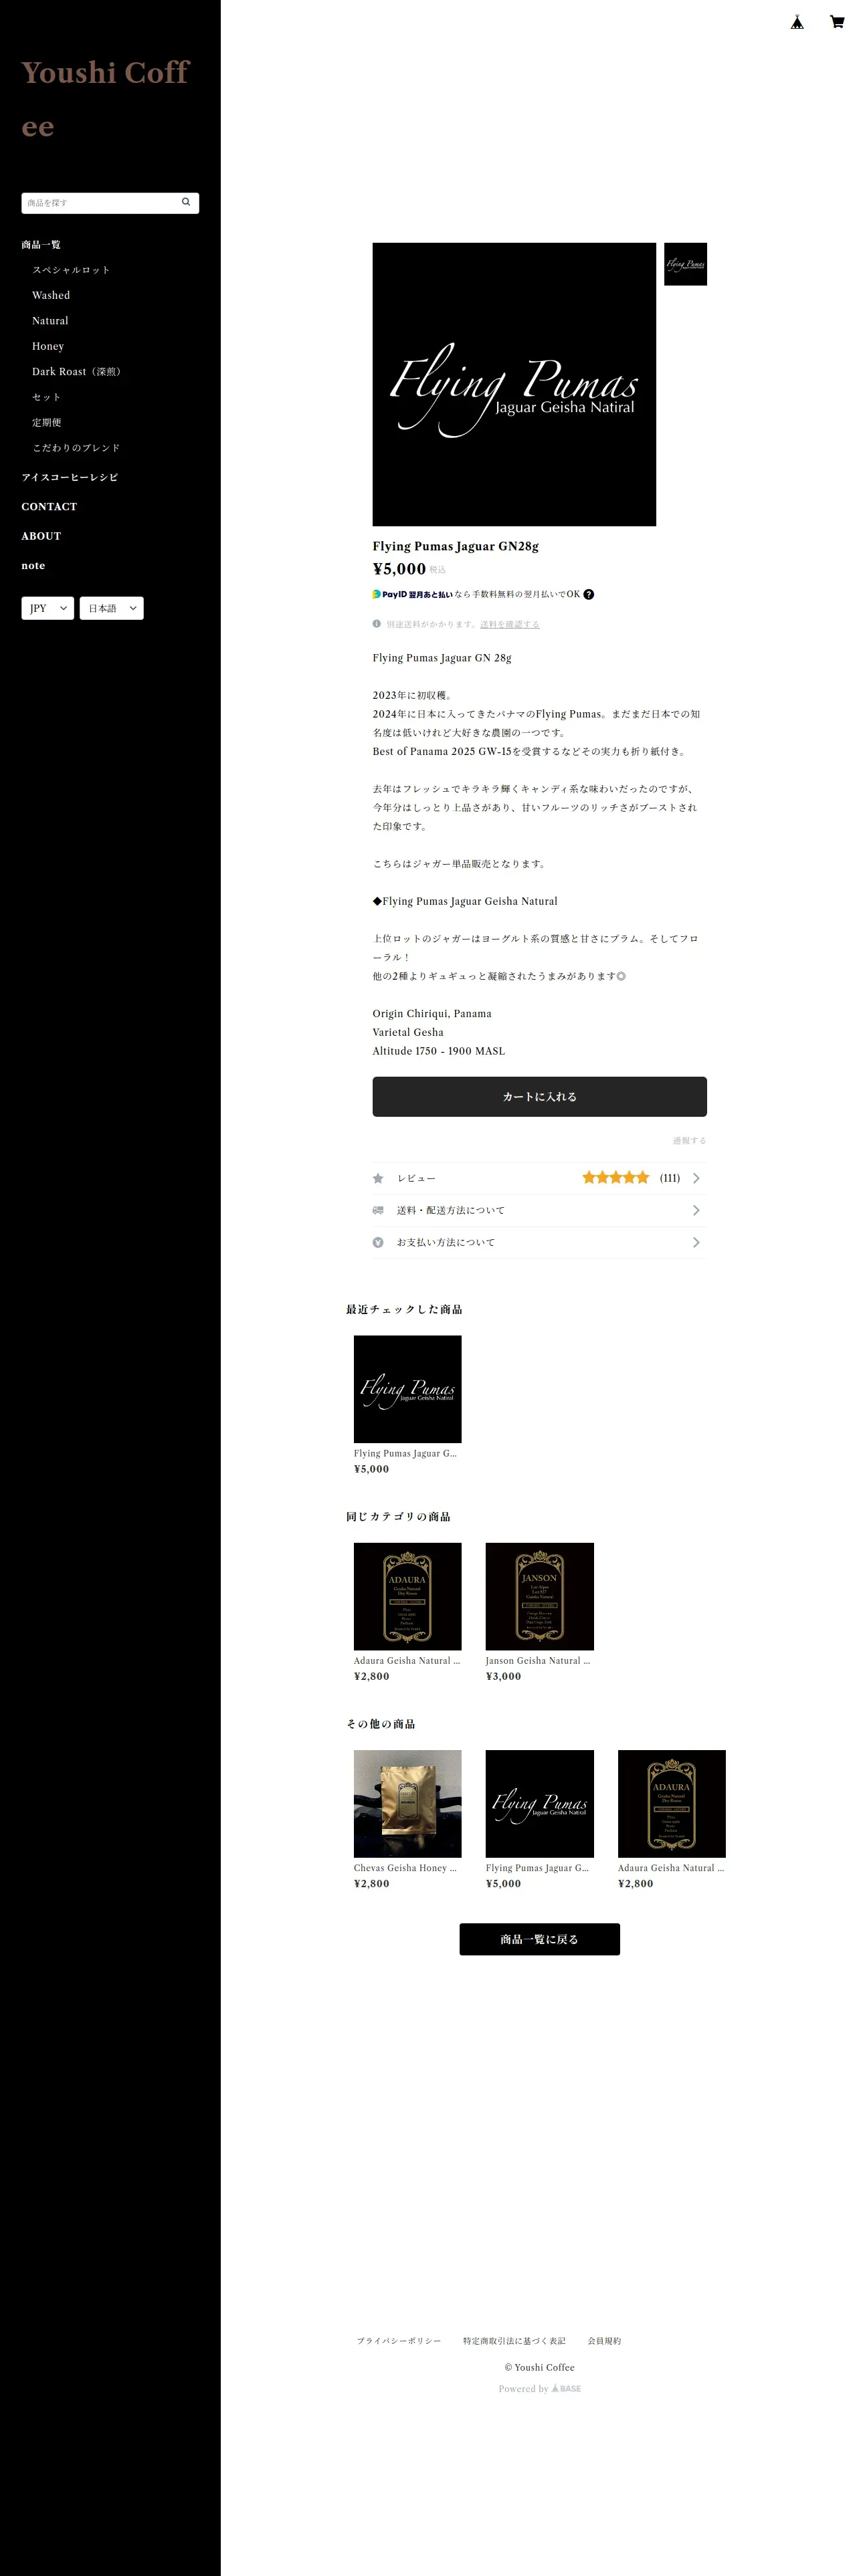Open the shopping cart icon
Screen dimensions: 859x2576
coord(837,22)
